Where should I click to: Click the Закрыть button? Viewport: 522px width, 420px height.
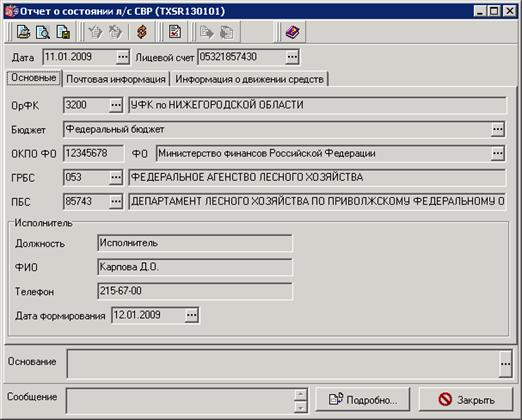466,399
